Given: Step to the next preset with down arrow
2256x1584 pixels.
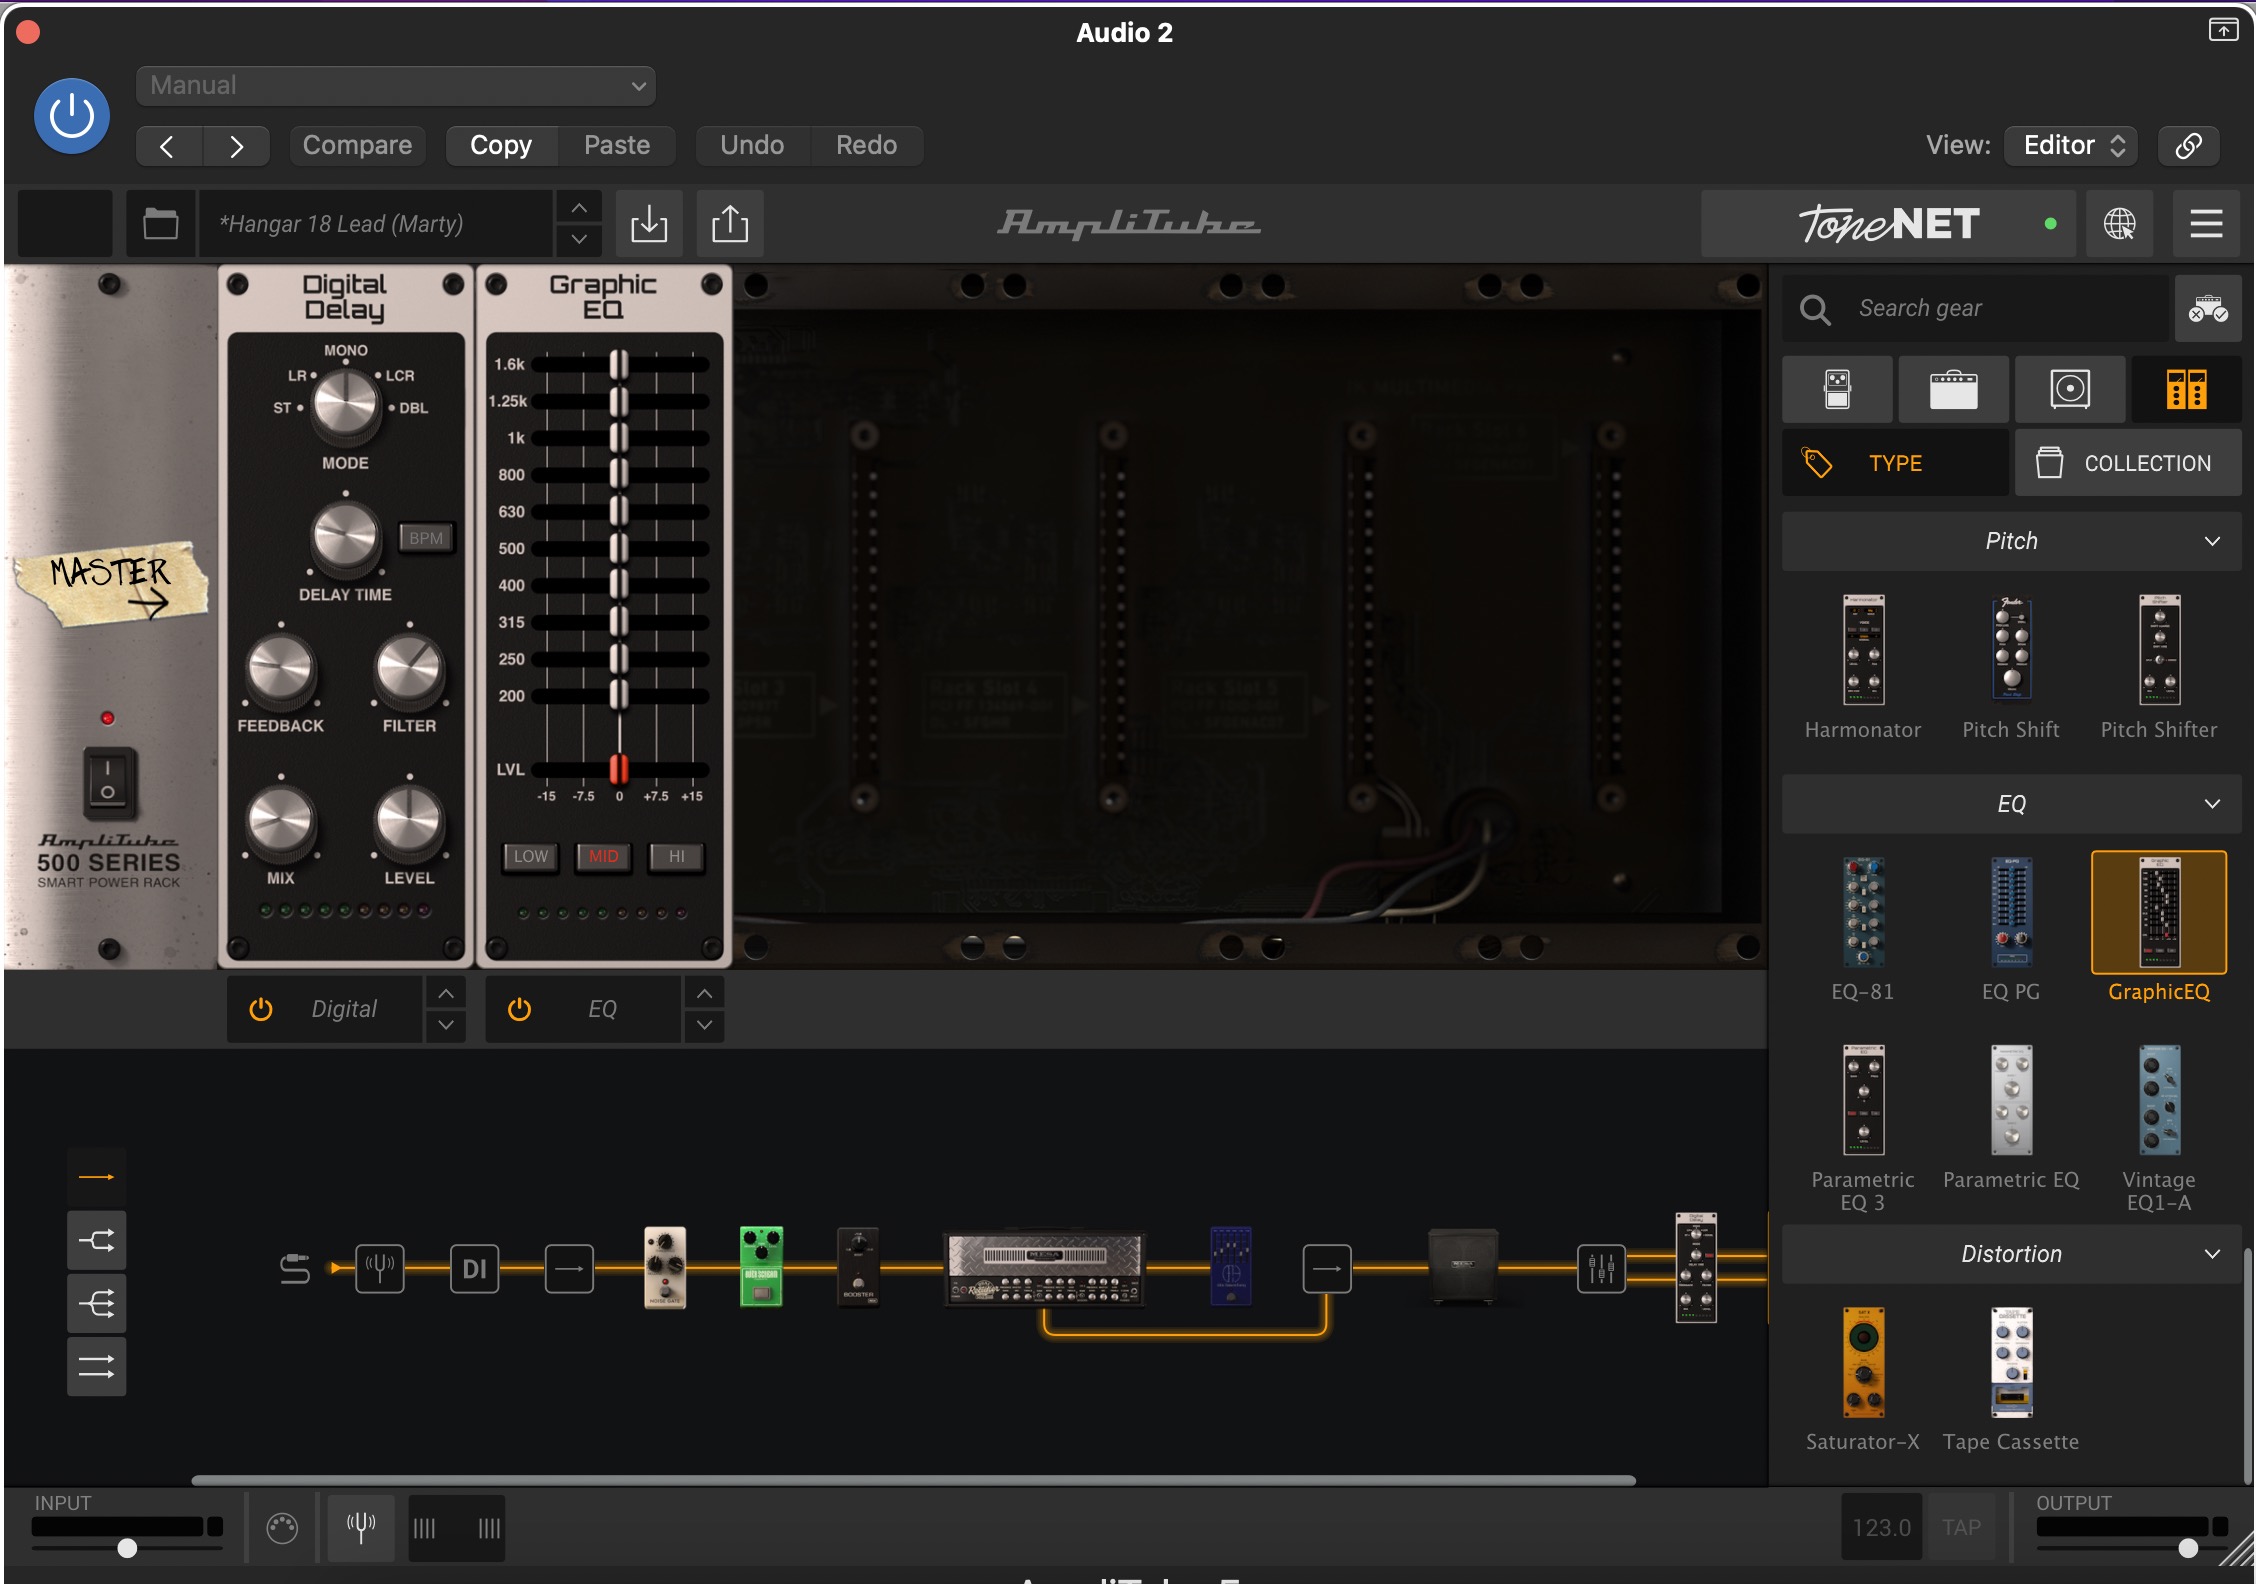Looking at the screenshot, I should click(579, 240).
